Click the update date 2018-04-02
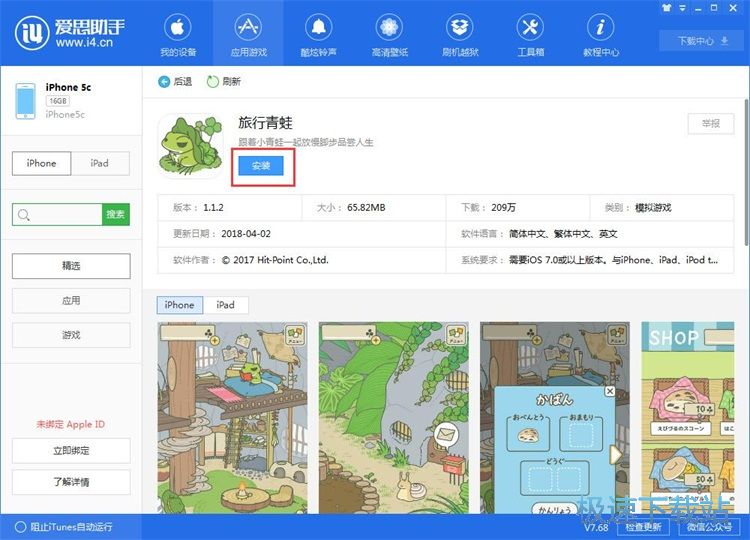The height and width of the screenshot is (540, 750). (x=246, y=234)
